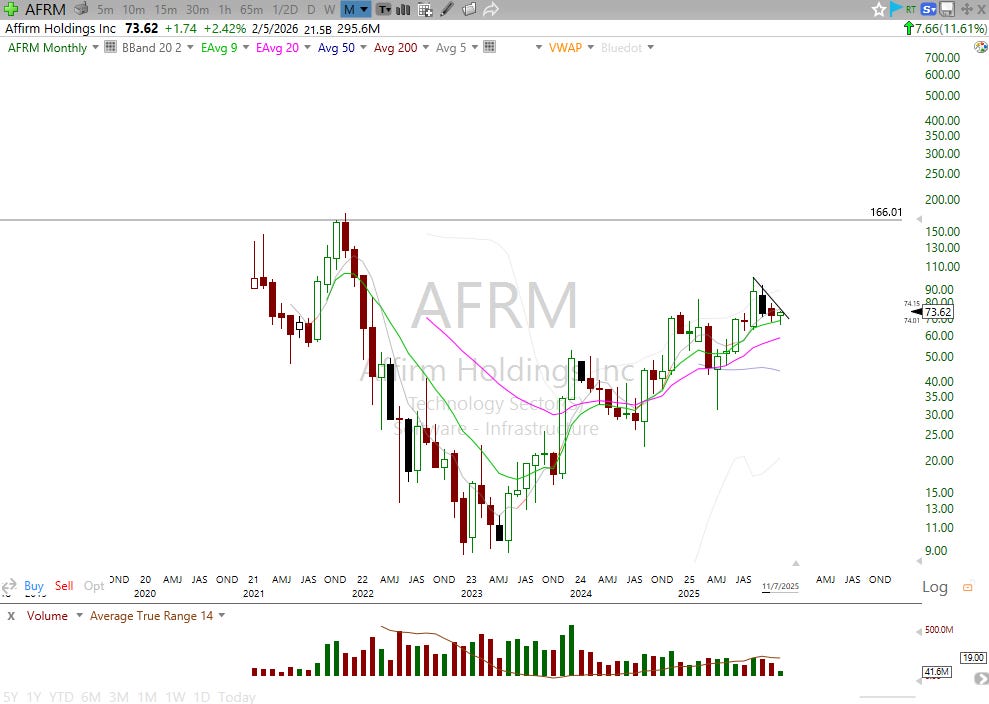Open the color palette icon at chart corner
Screen dimensions: 989x704
pos(981,47)
